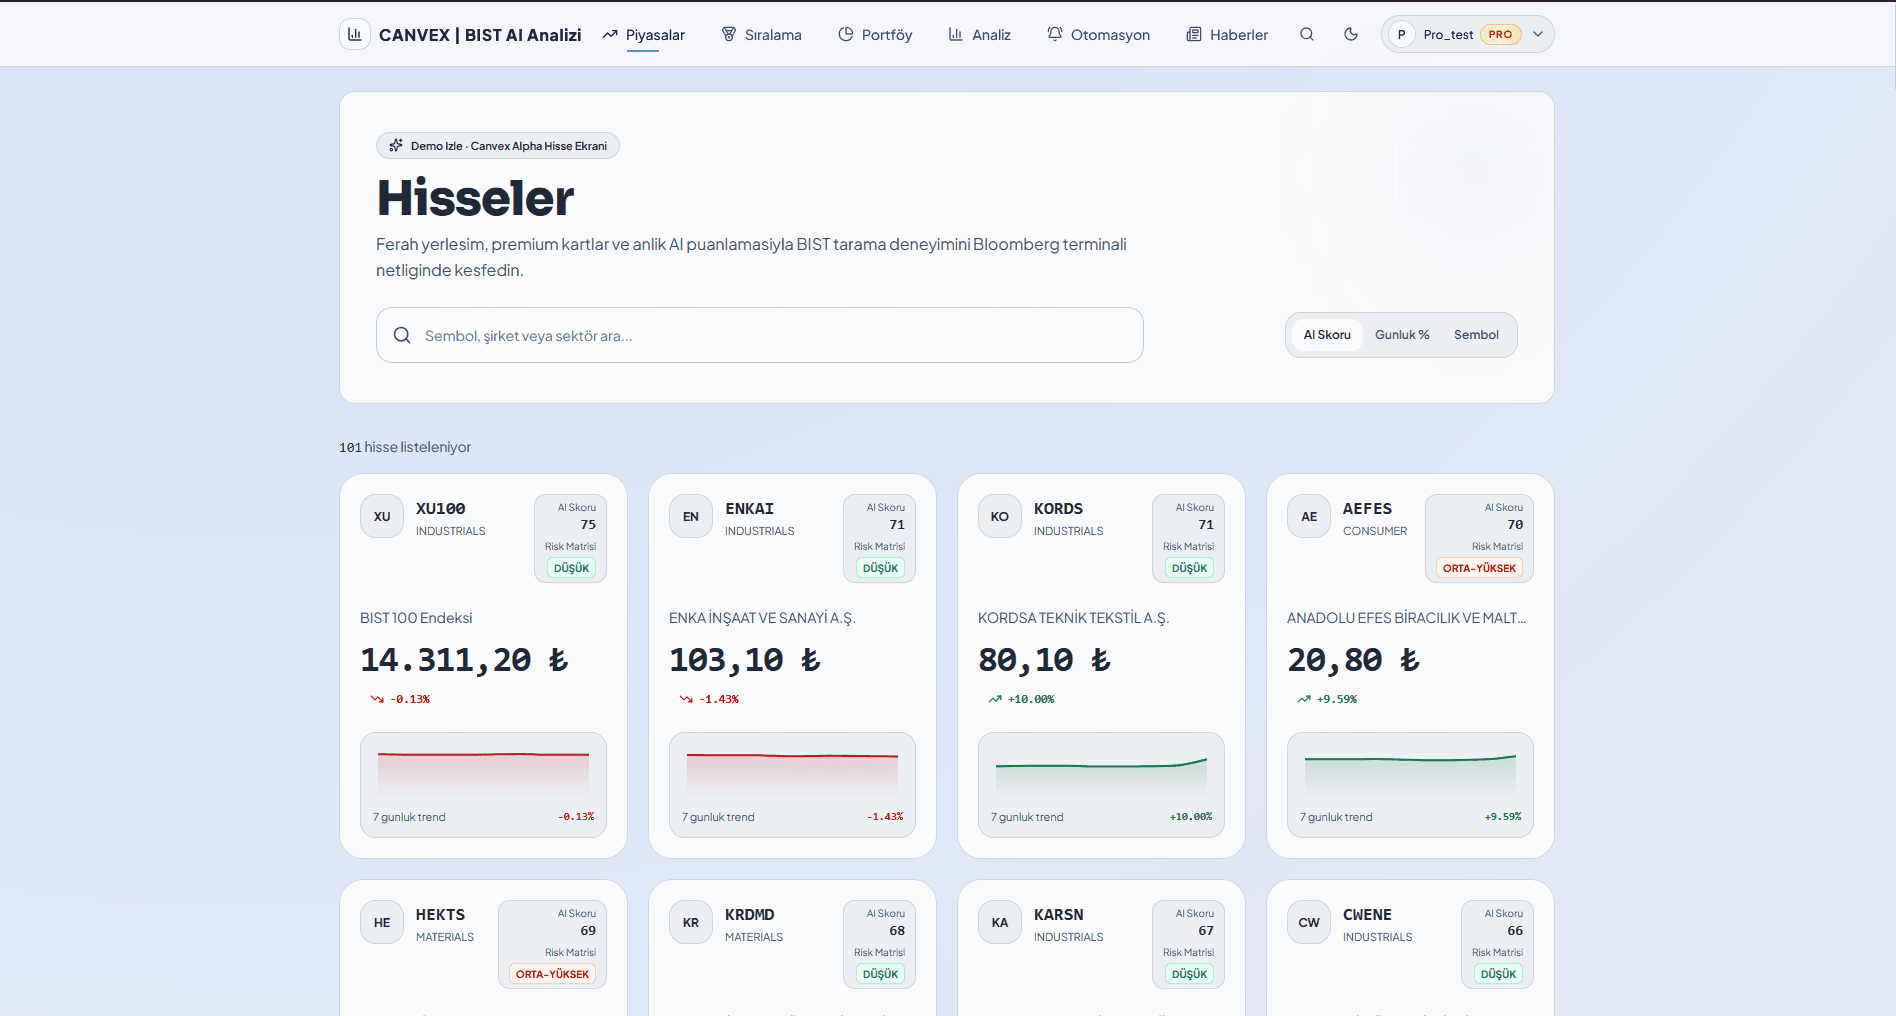Open the XU100 7 gunluk trend chart

483,785
